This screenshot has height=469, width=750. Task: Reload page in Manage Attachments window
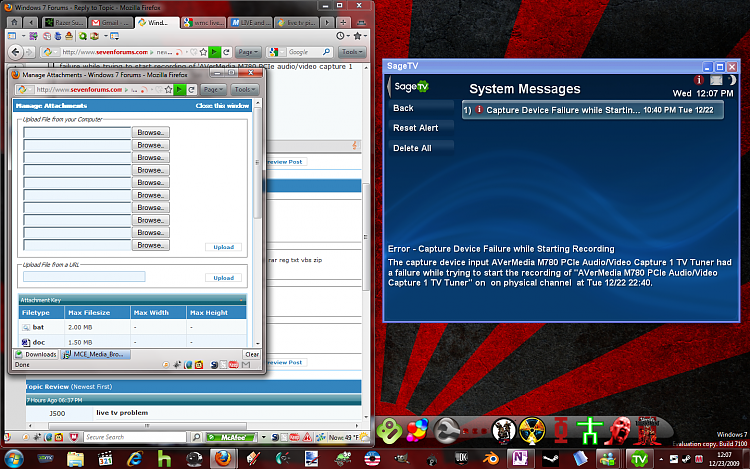pyautogui.click(x=191, y=89)
